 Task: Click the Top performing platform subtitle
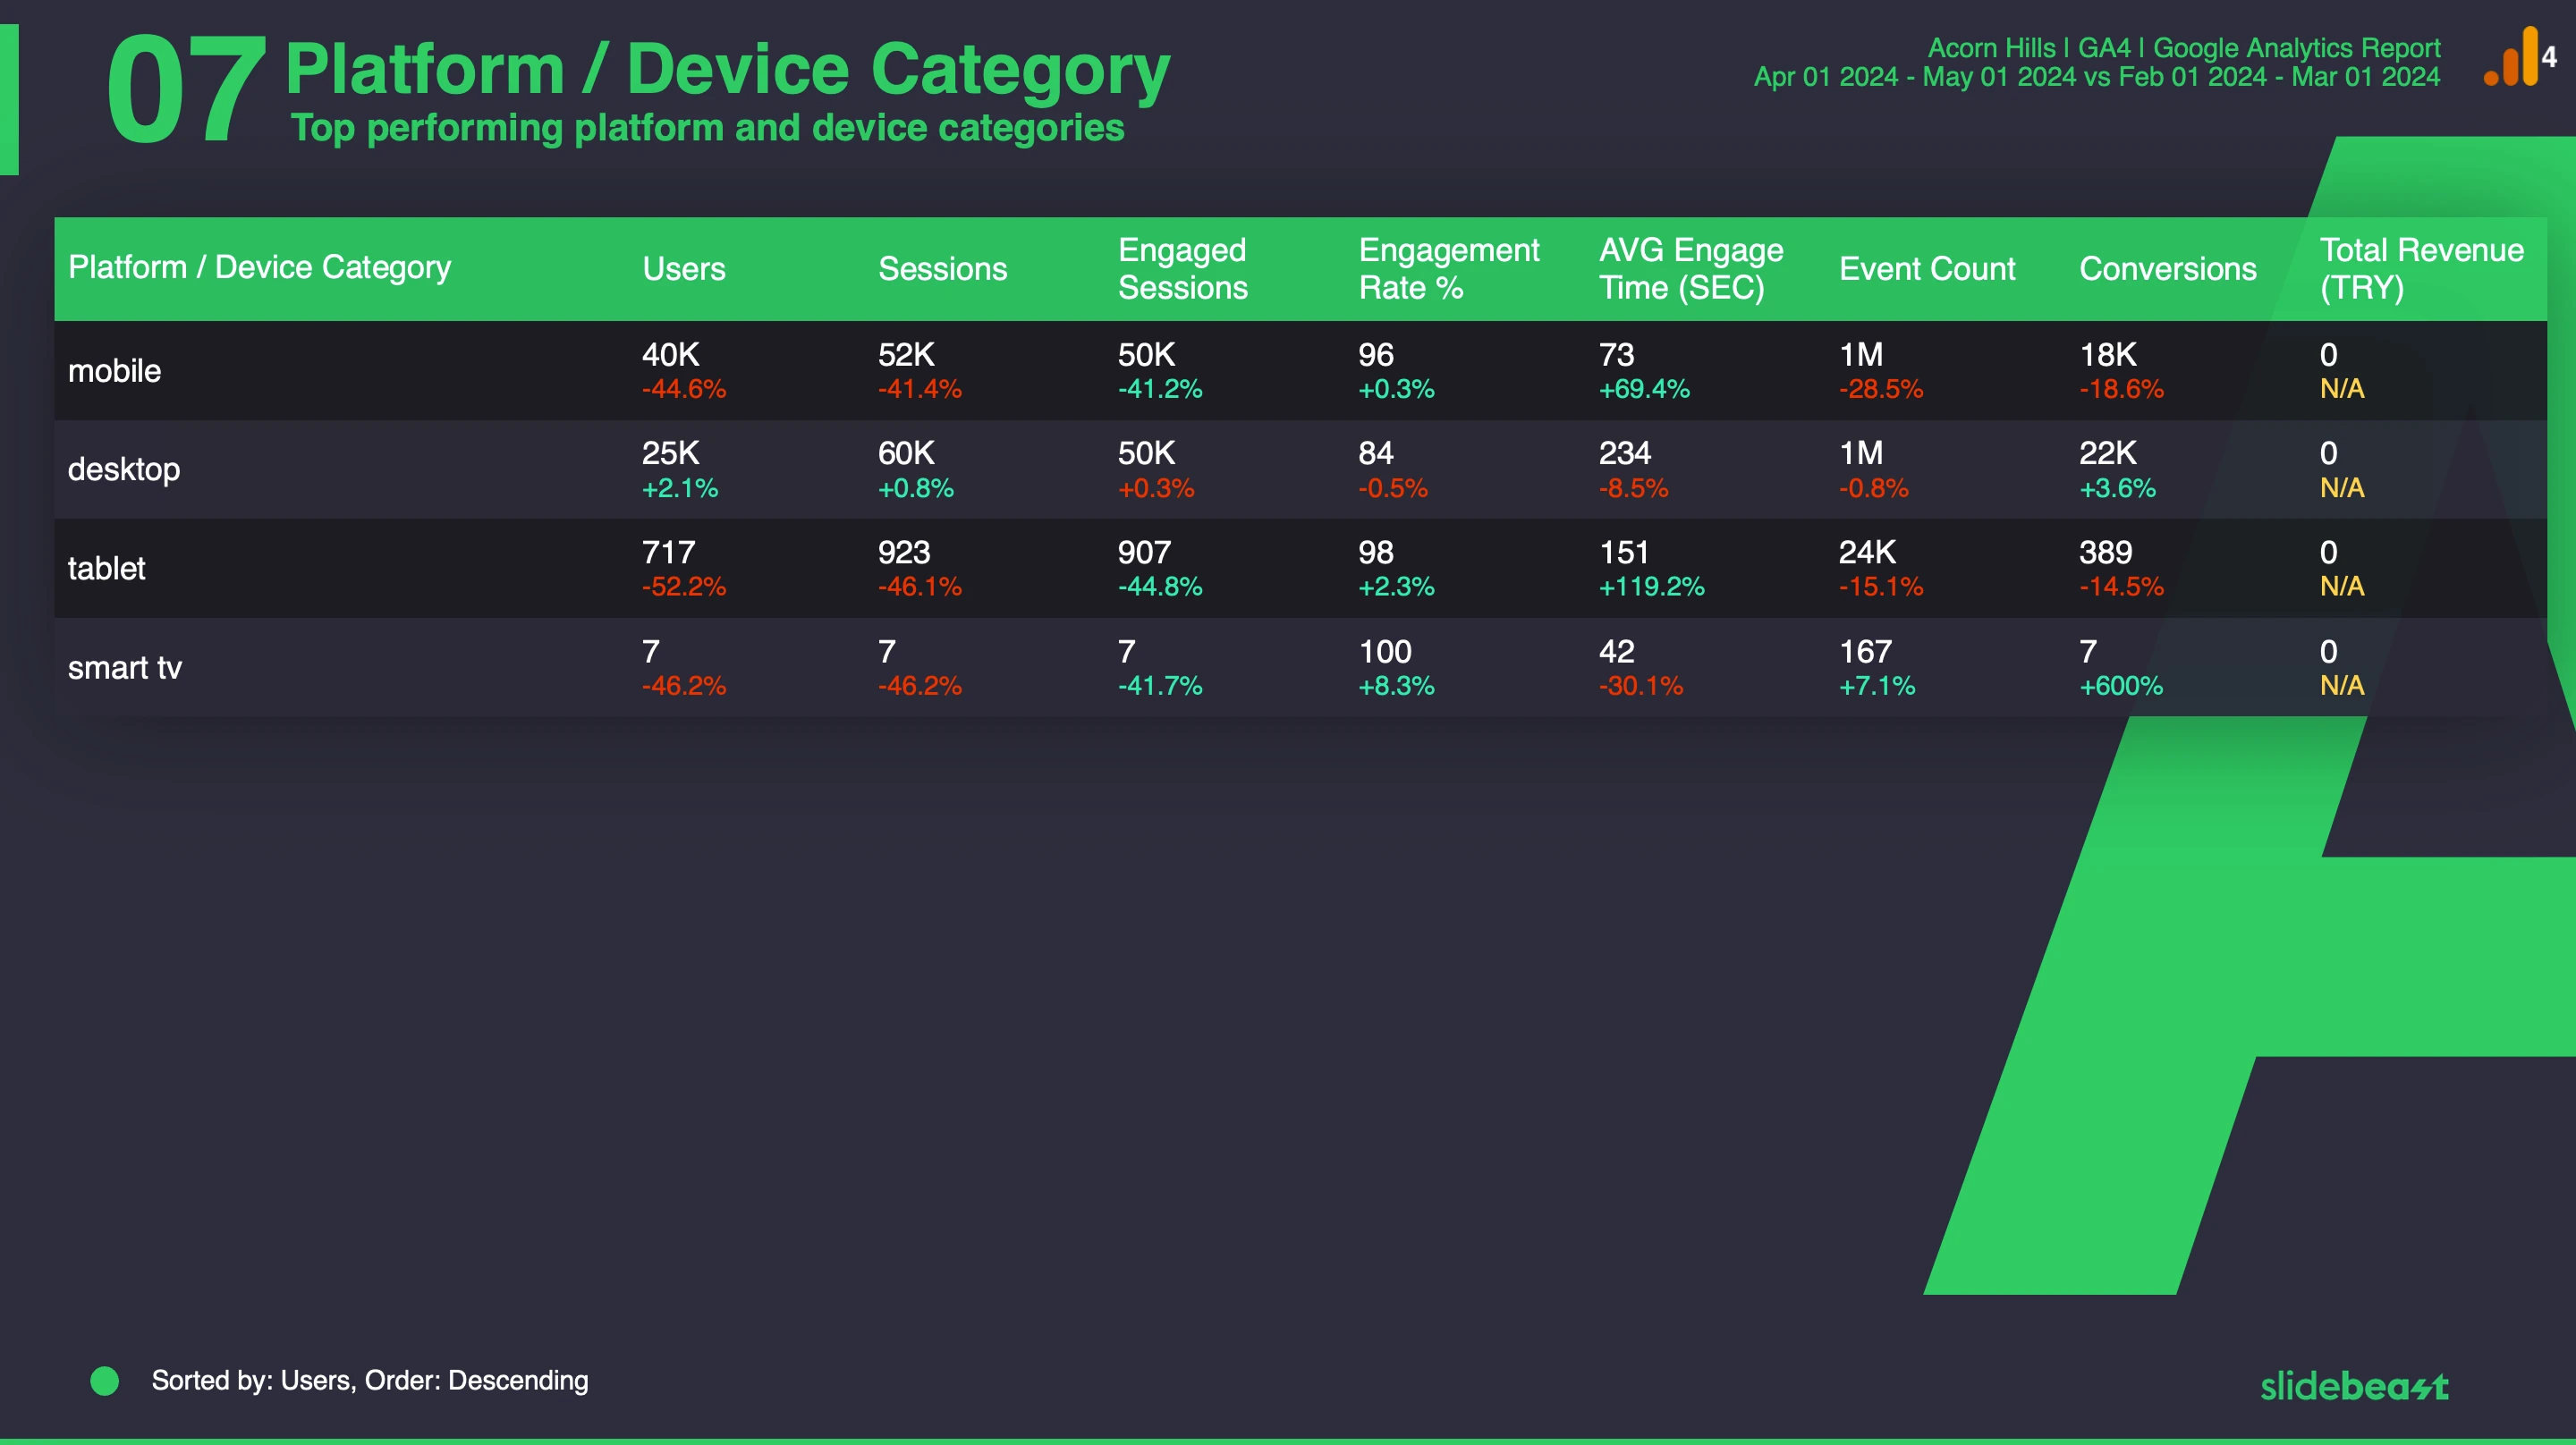point(707,128)
